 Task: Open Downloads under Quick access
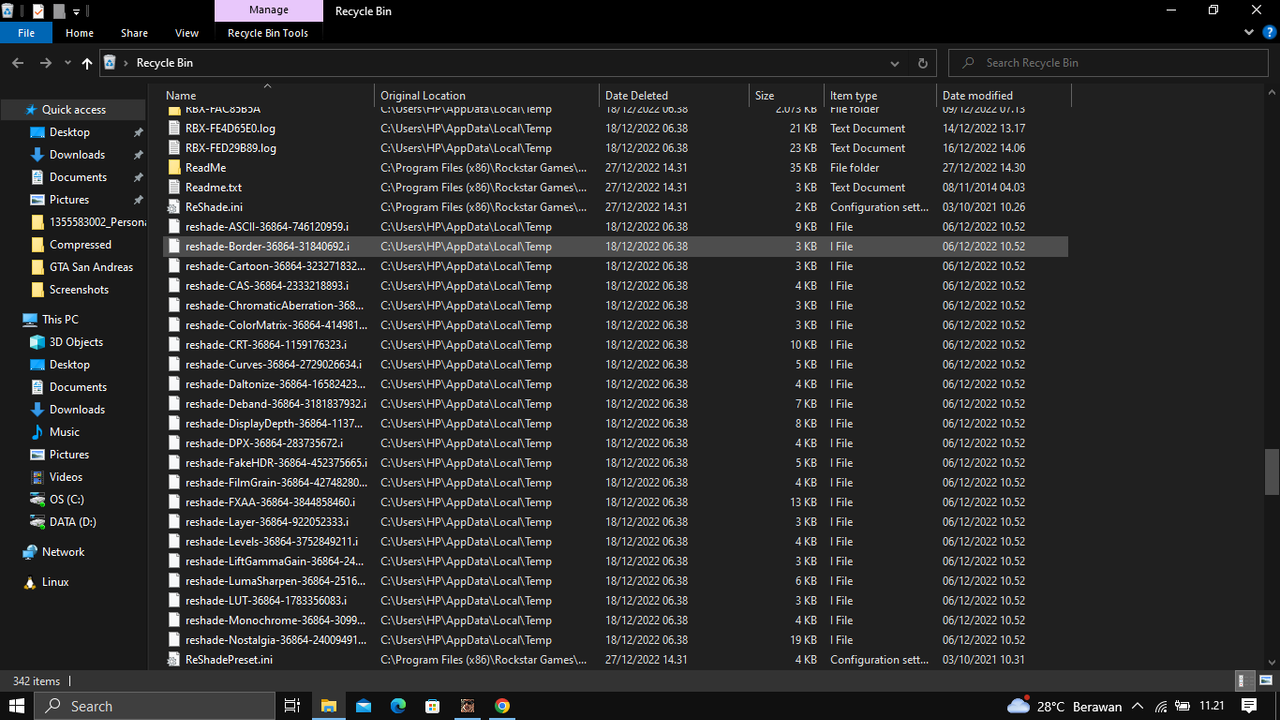(77, 155)
